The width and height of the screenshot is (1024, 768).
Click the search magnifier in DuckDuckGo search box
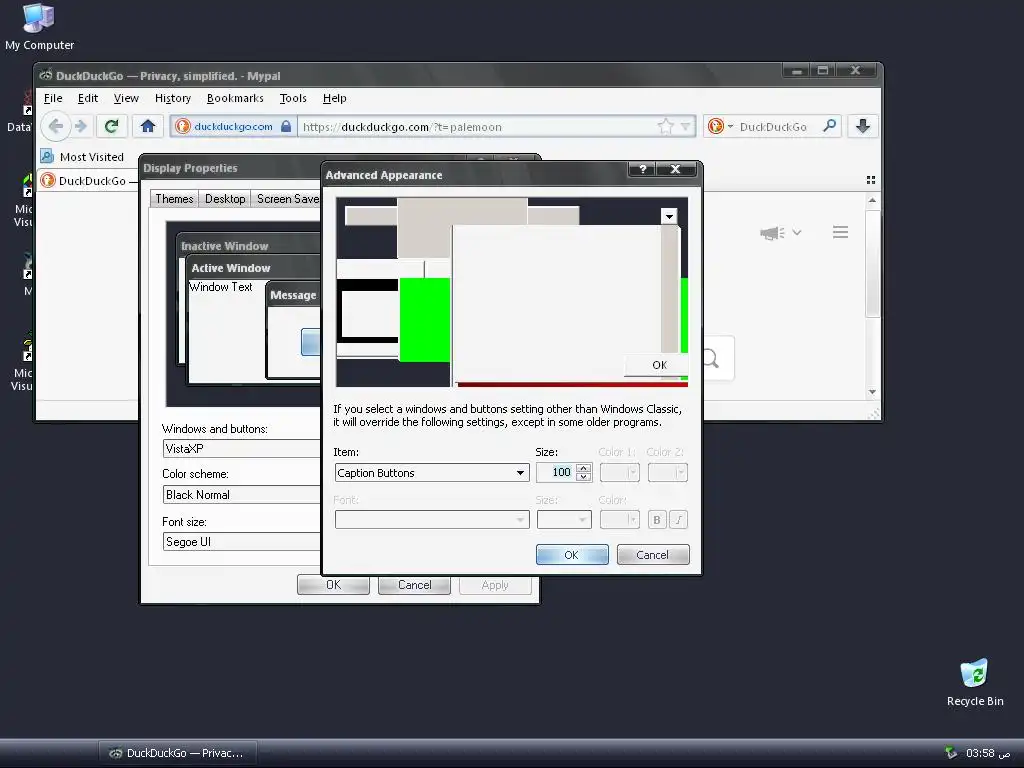coord(829,126)
